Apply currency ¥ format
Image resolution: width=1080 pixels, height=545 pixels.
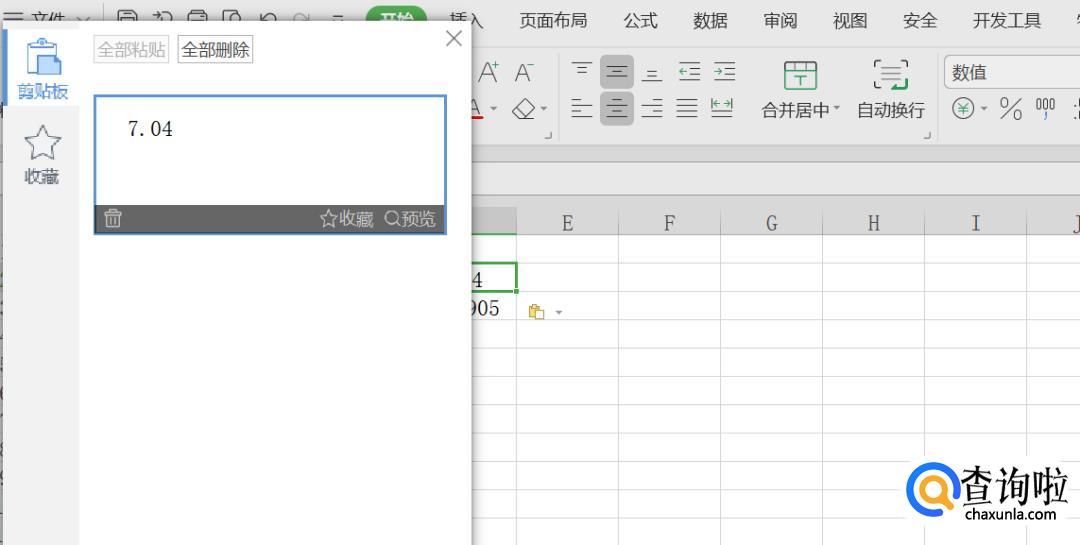[x=963, y=109]
